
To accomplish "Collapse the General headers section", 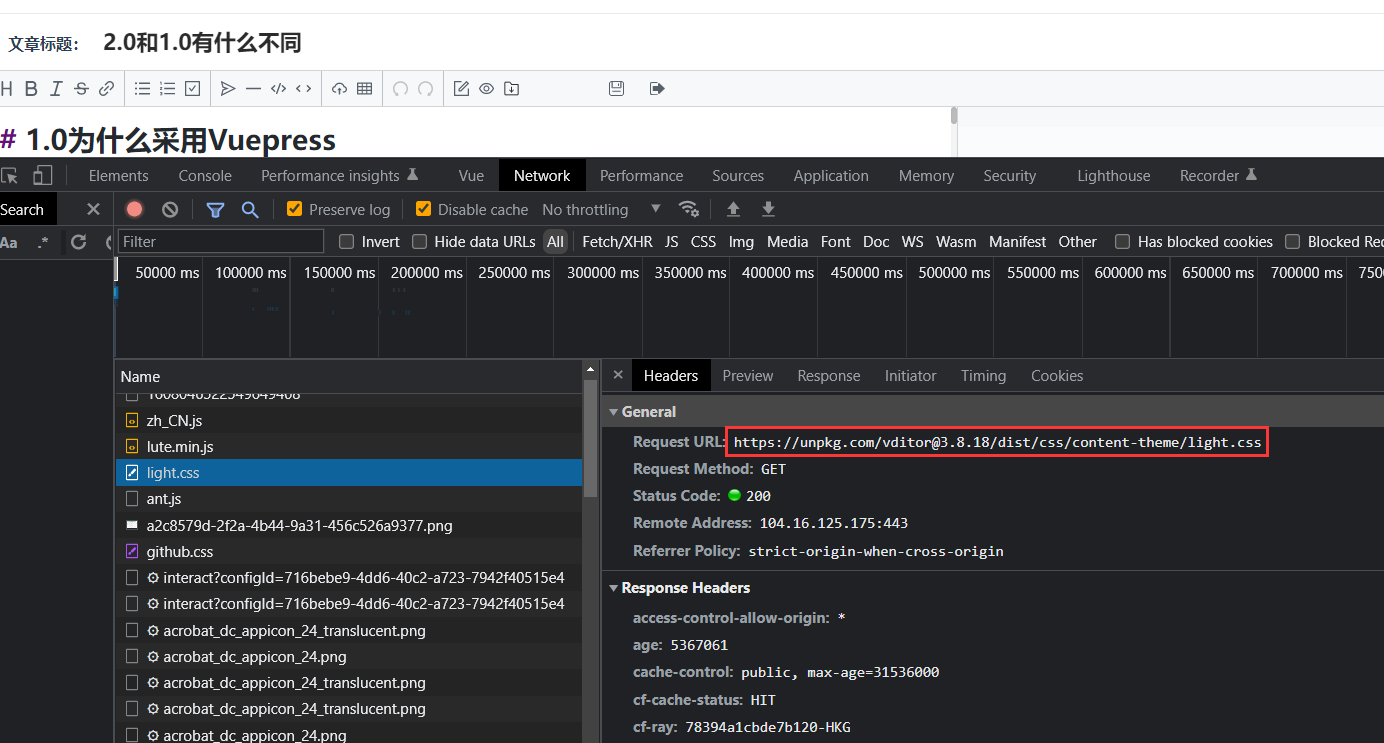I will coord(614,412).
